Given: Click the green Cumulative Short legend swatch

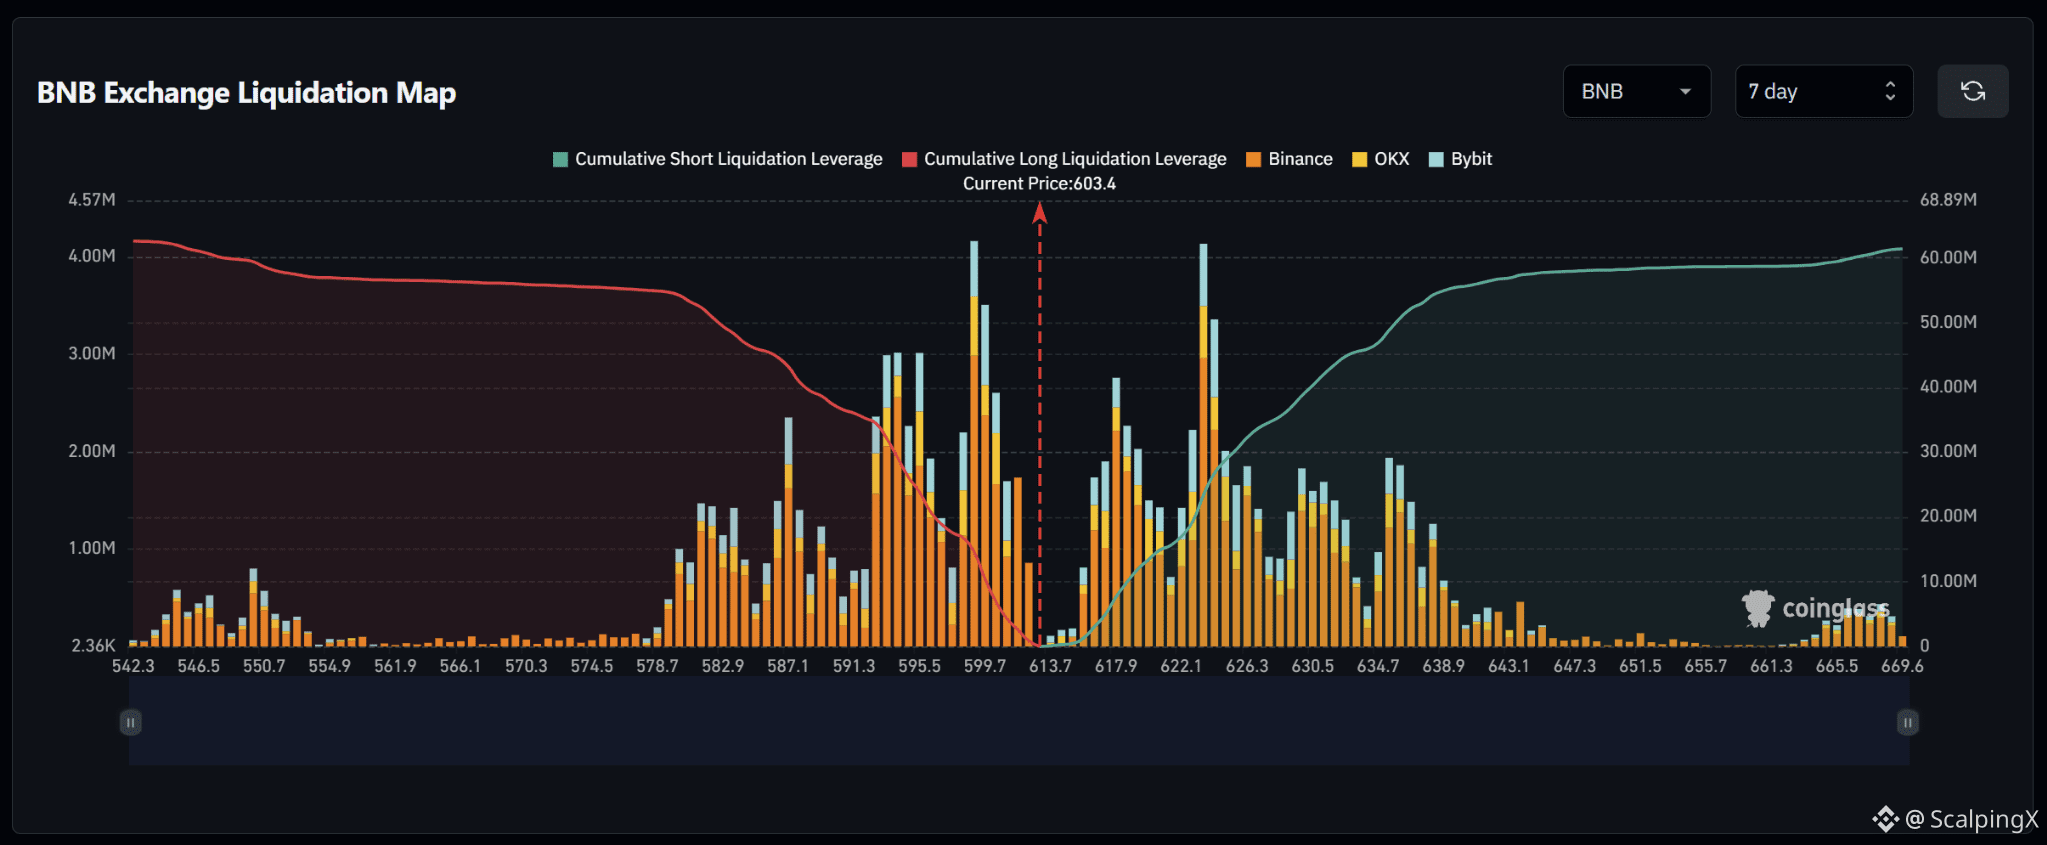Looking at the screenshot, I should [561, 160].
